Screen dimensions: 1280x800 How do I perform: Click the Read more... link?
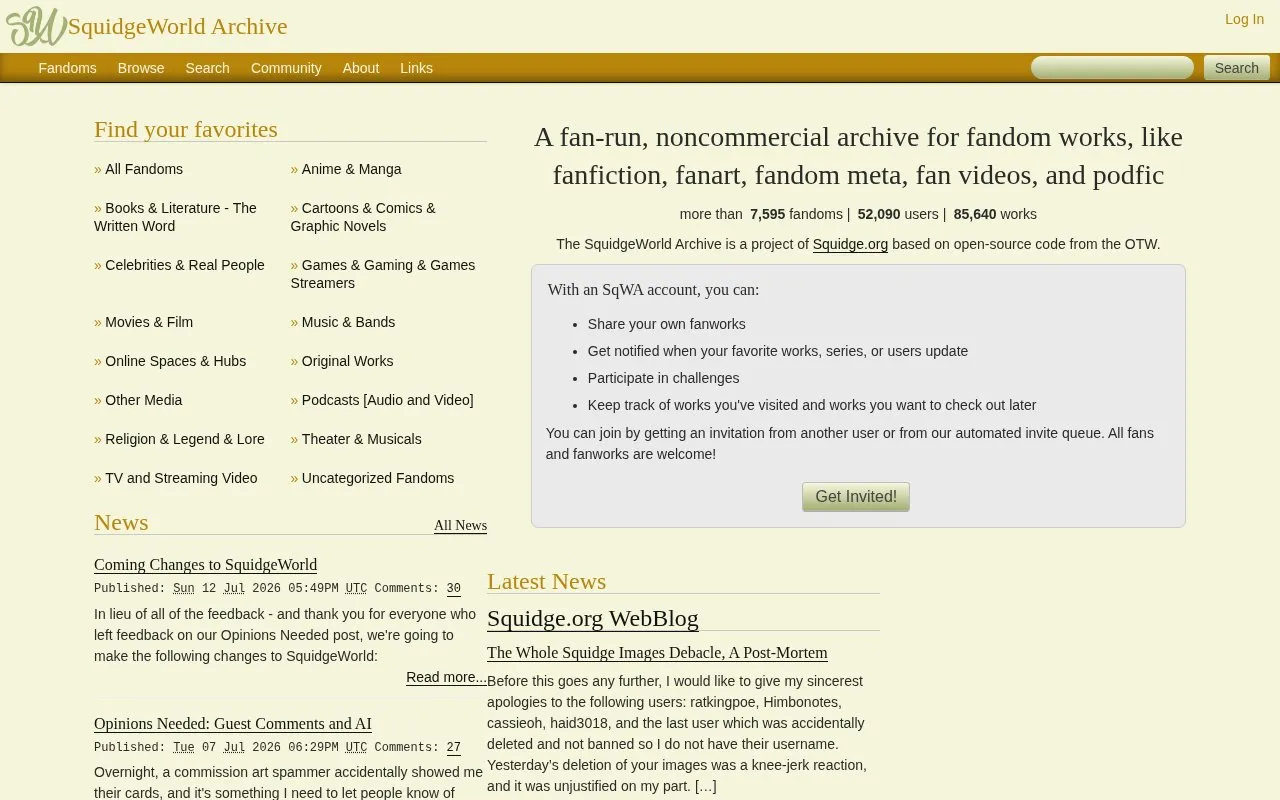tap(446, 677)
